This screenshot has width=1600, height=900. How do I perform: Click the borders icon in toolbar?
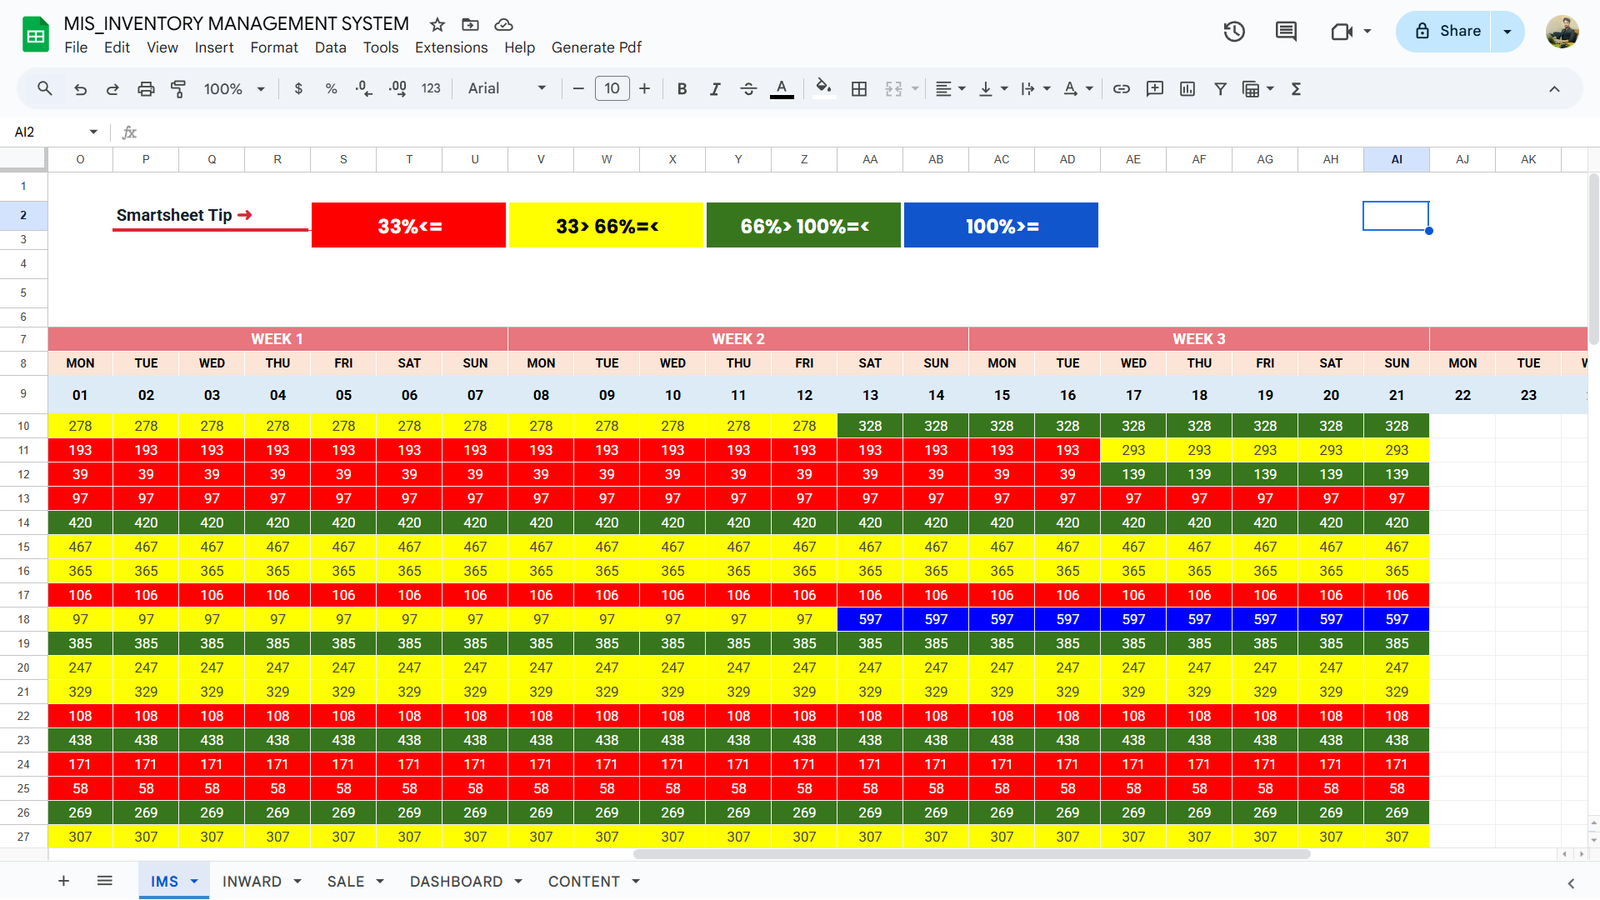(859, 89)
